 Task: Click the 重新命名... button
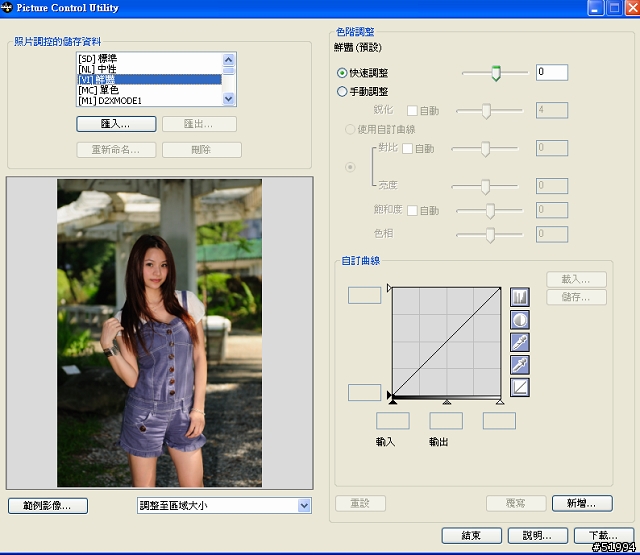coord(116,150)
